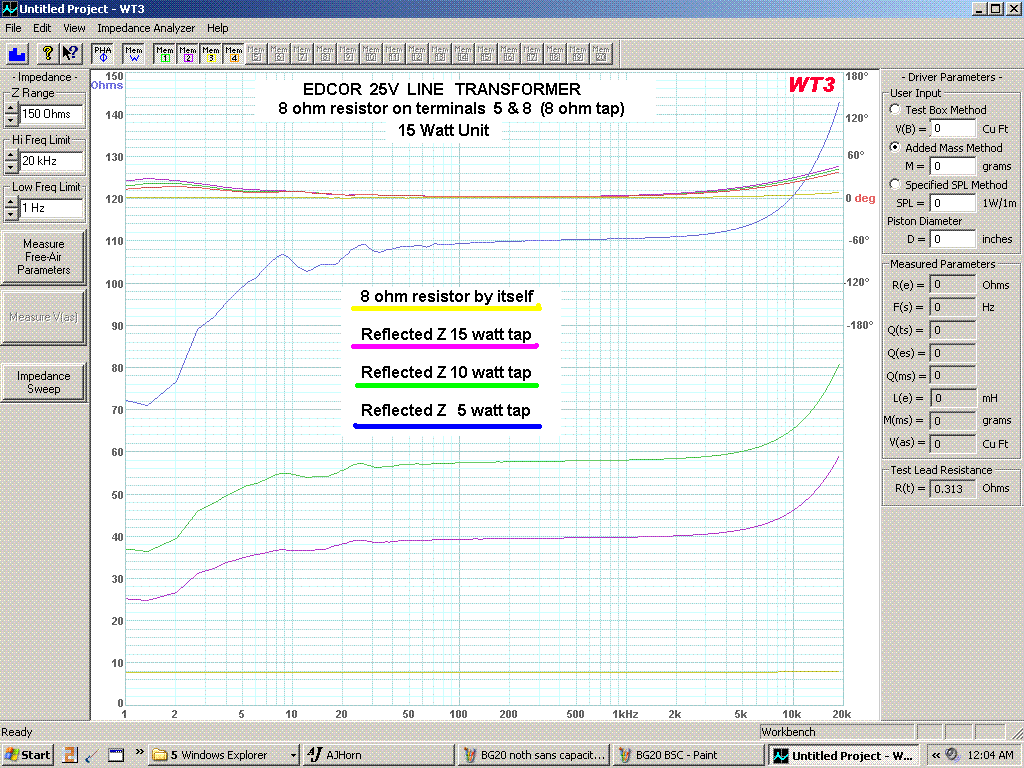Click the disabled Mem 5 toolbar icon

[x=256, y=54]
